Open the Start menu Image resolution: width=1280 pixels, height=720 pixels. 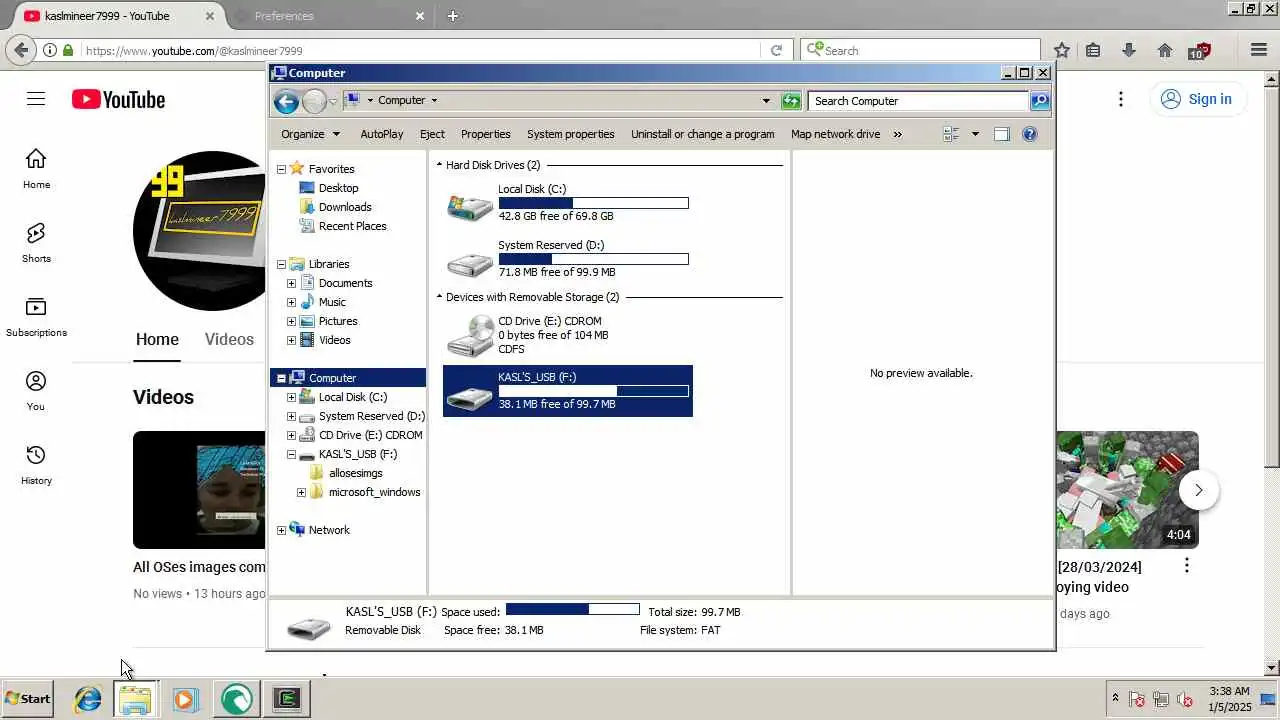[x=28, y=699]
